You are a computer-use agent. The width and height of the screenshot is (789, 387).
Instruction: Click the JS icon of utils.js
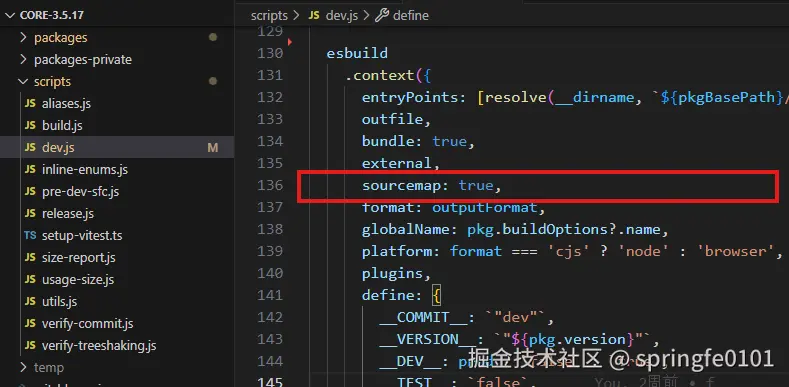(30, 301)
